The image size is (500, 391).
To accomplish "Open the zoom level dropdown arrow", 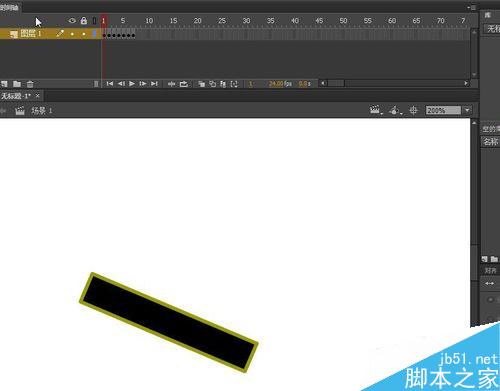I will coord(467,110).
